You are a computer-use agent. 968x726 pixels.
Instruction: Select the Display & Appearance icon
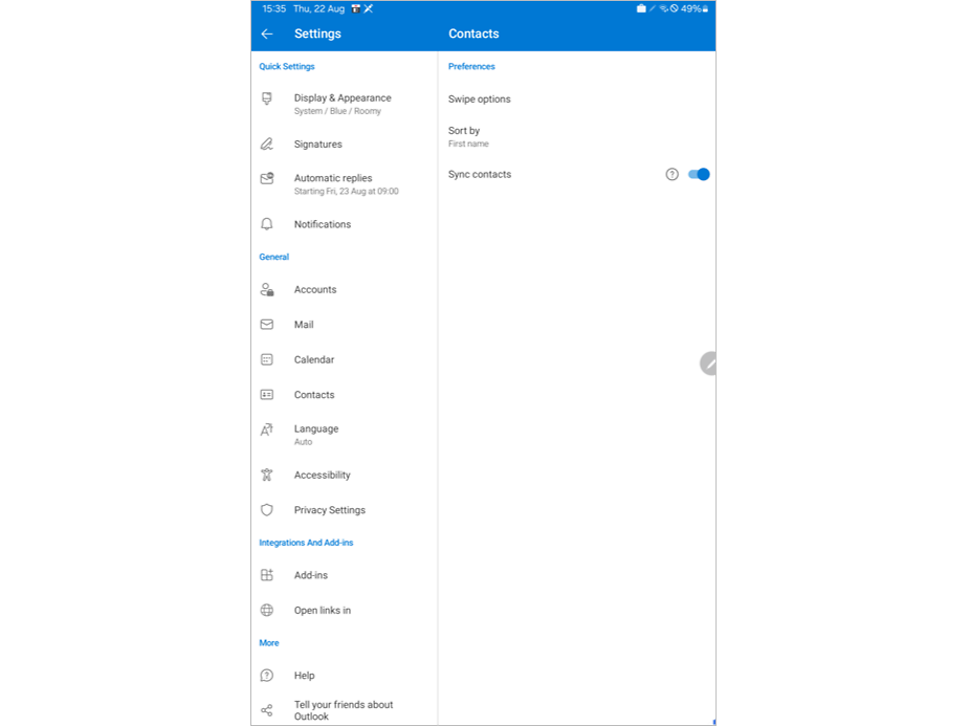(266, 98)
